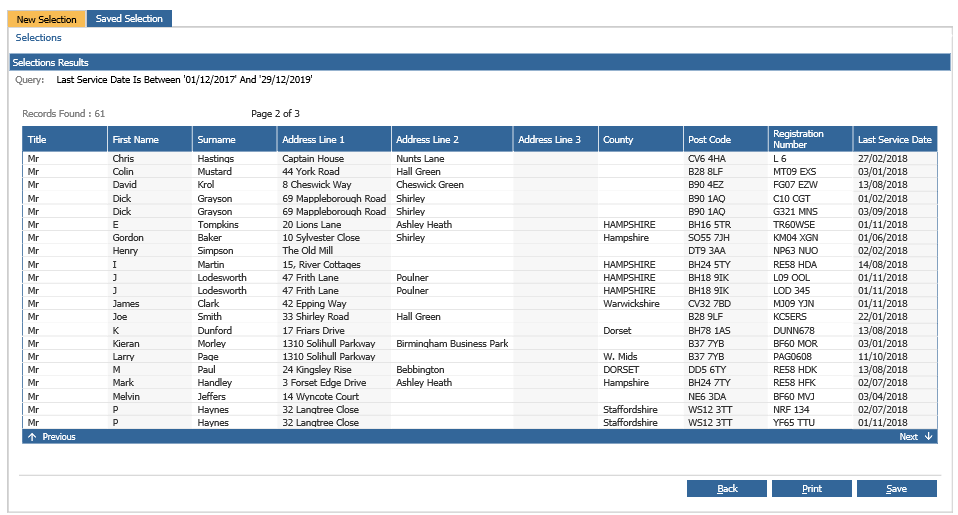Click 'Nunts Lane' cell
Image resolution: width=958 pixels, height=515 pixels.
[420, 158]
